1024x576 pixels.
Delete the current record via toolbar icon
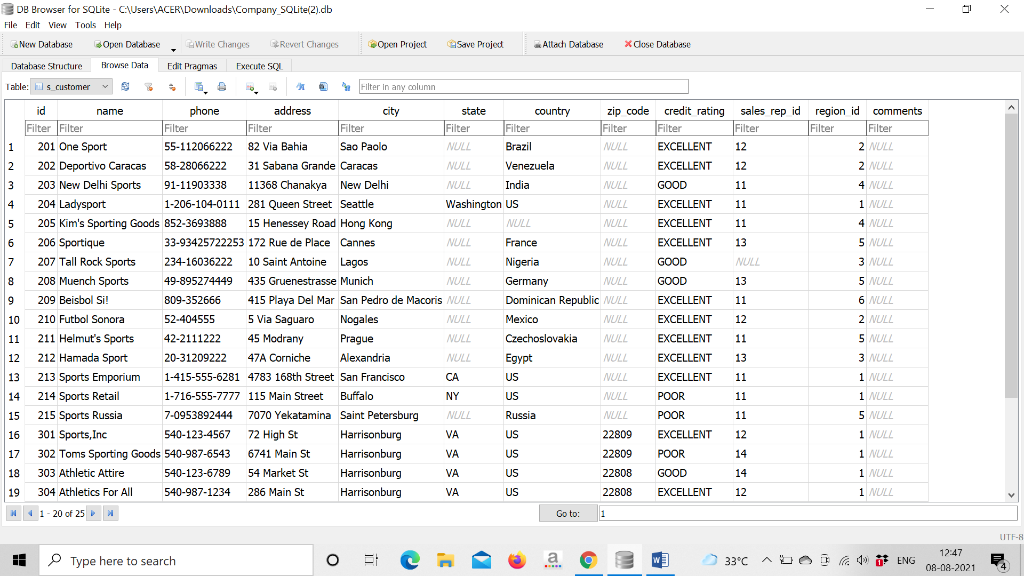coord(273,86)
